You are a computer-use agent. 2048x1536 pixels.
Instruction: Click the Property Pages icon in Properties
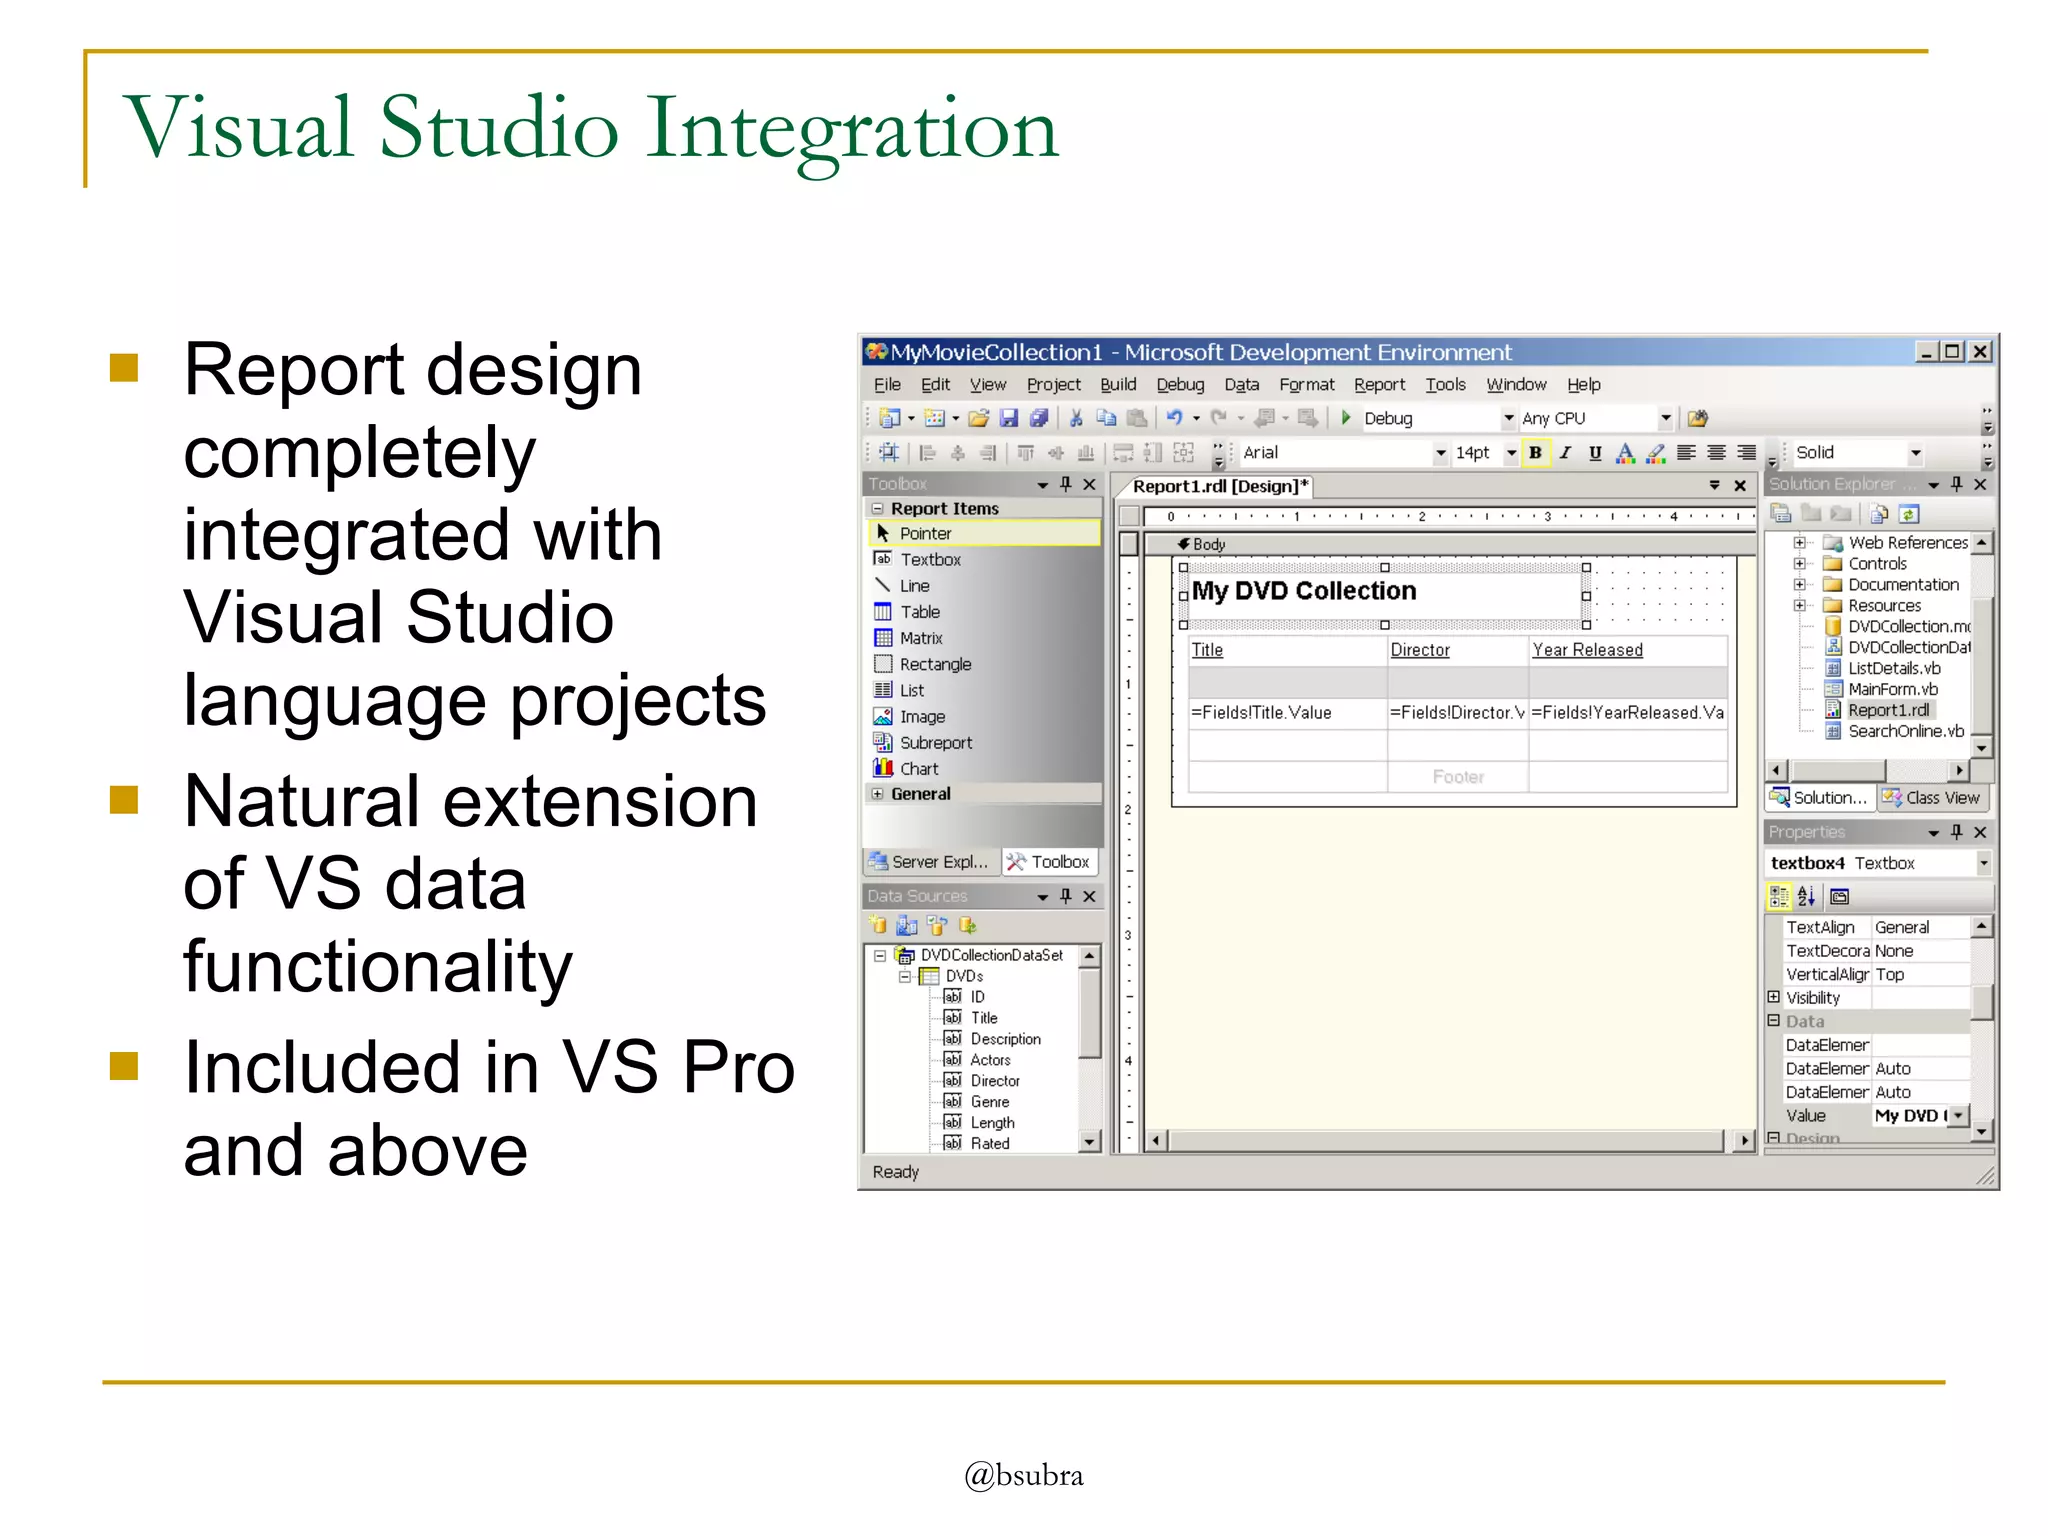(x=1839, y=897)
